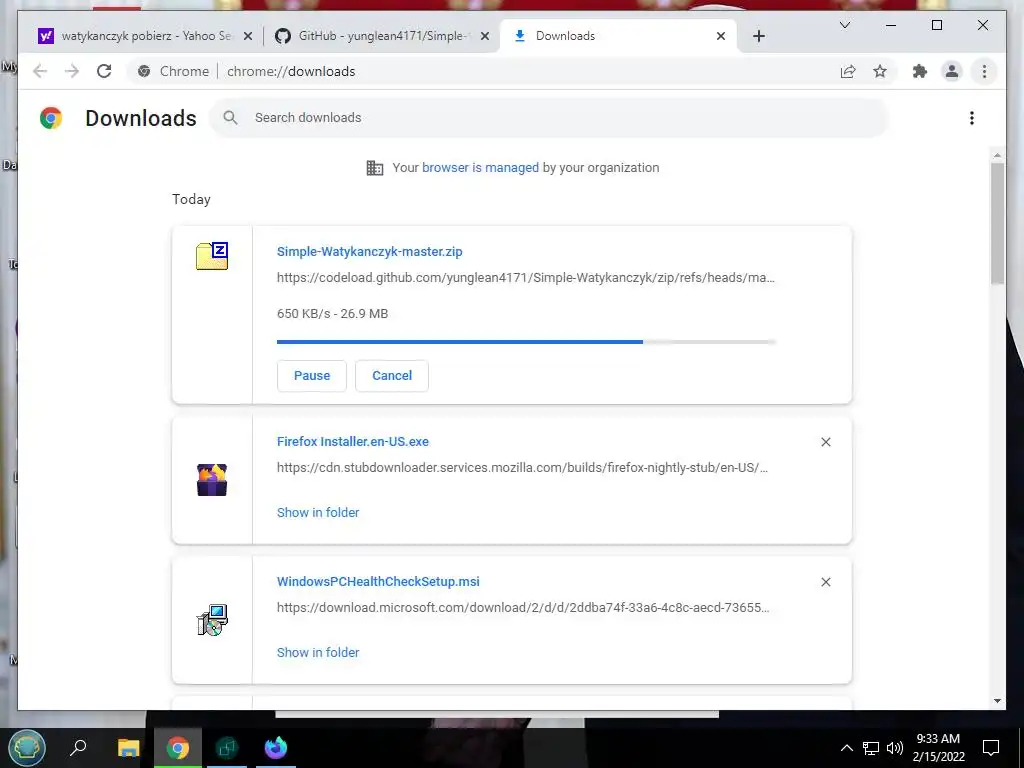Open taskbar search magnifier
1024x768 pixels.
click(x=78, y=747)
